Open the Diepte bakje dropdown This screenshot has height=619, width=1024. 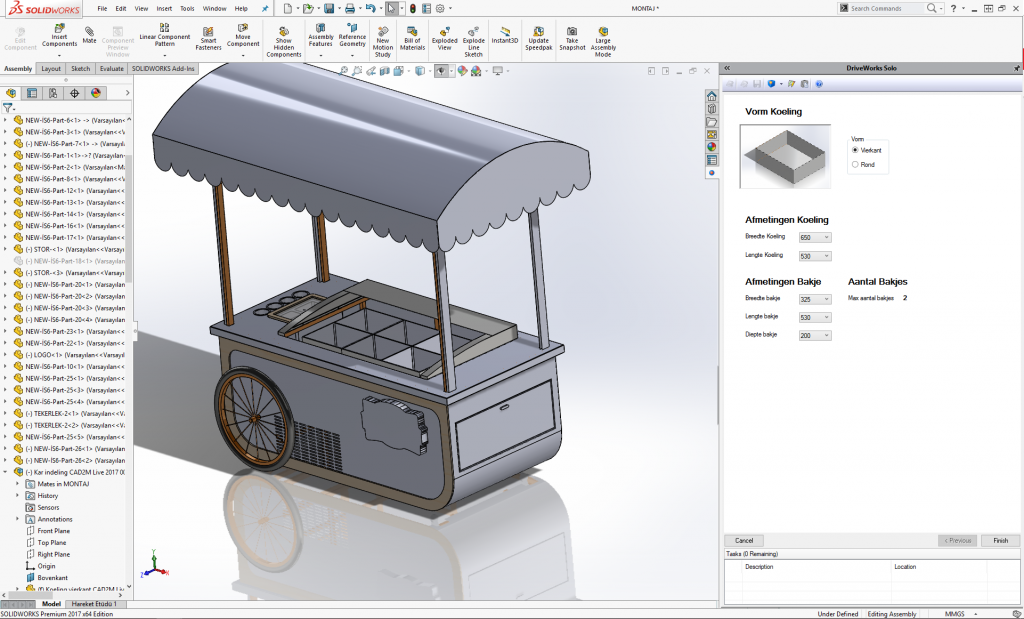(x=815, y=335)
